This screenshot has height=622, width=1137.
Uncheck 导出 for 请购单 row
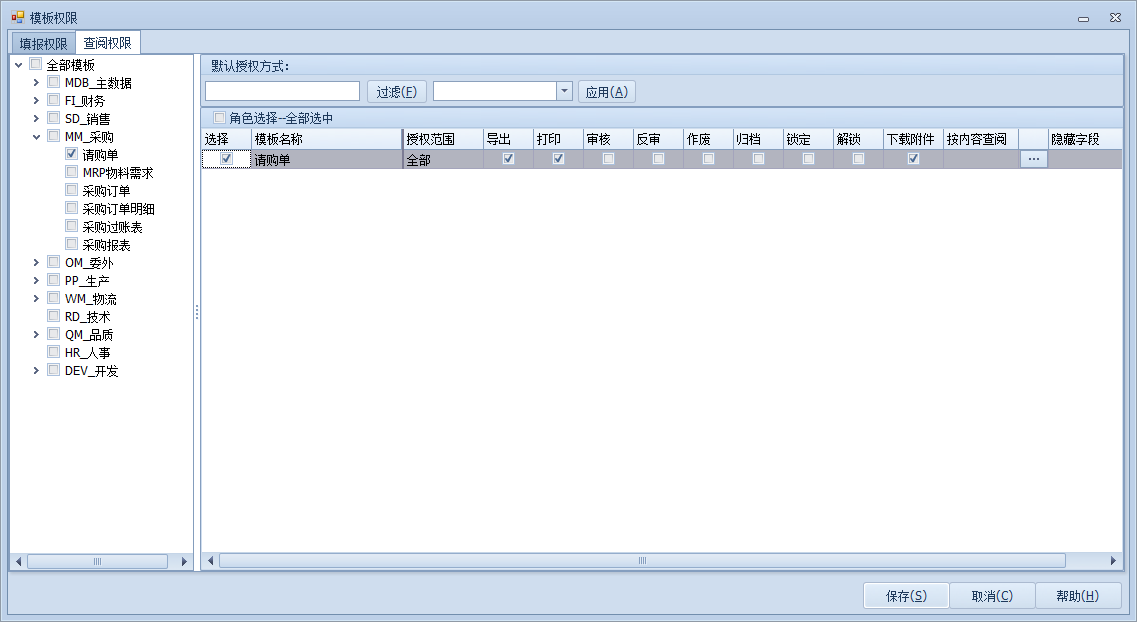pos(508,159)
